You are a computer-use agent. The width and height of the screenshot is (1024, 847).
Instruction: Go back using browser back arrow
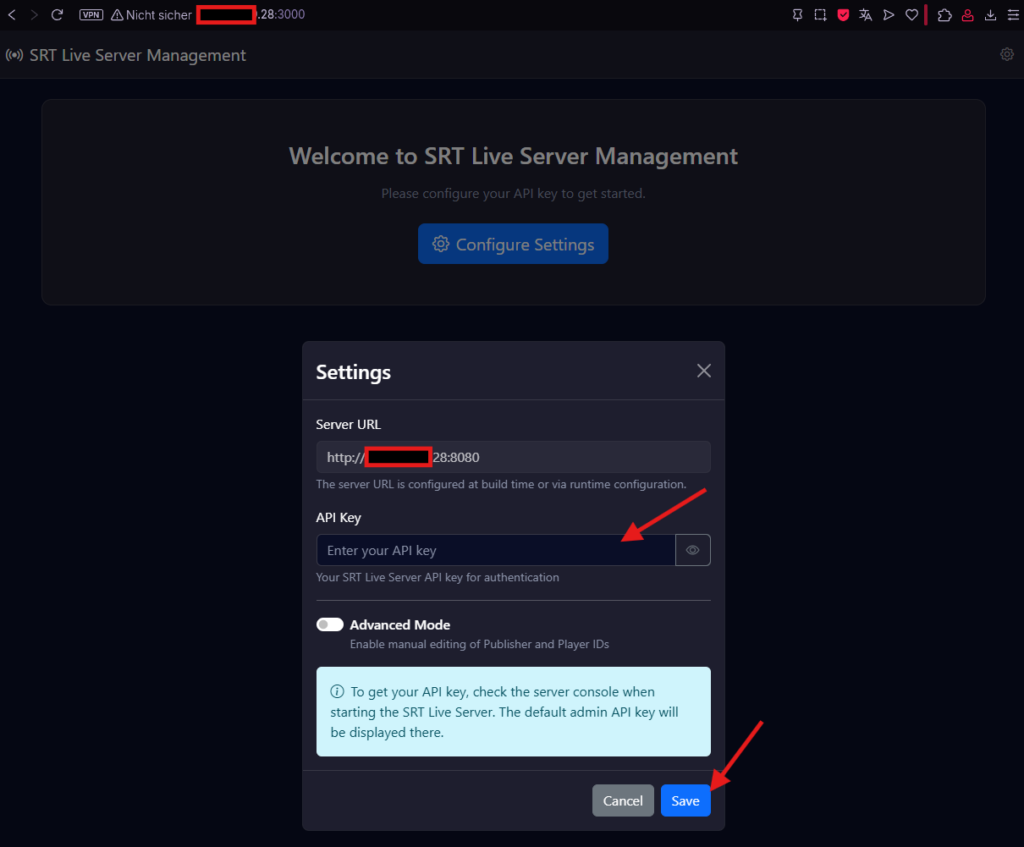(12, 15)
